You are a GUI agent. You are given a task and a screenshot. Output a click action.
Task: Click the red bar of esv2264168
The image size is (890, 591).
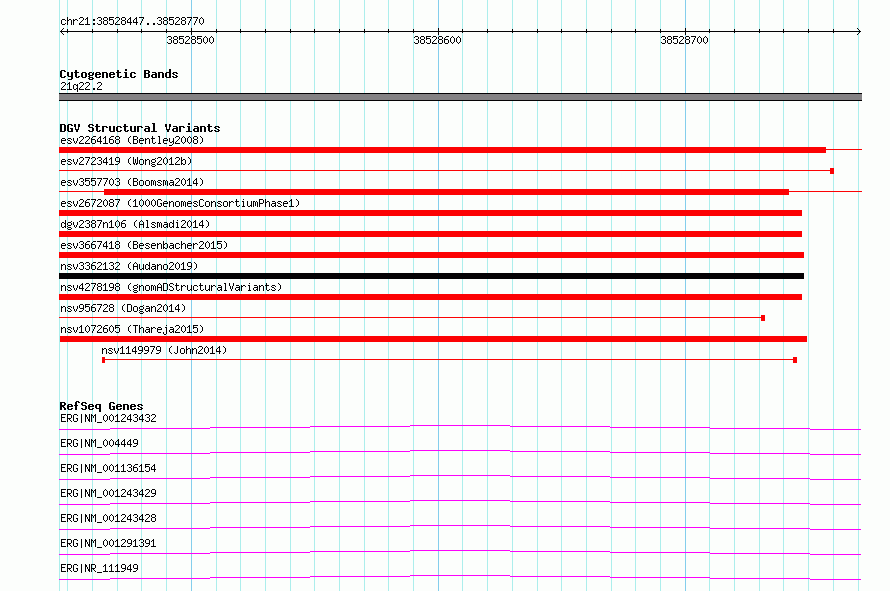(443, 150)
